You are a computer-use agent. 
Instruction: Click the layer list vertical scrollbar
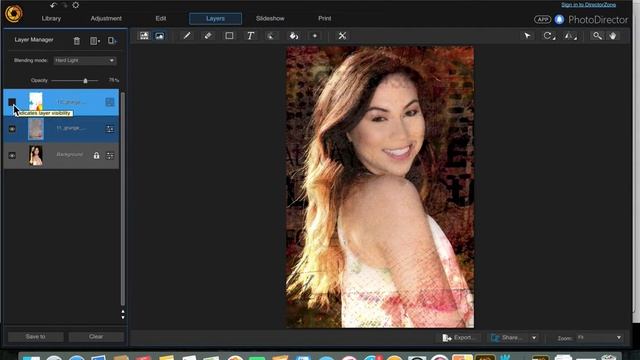(123, 198)
